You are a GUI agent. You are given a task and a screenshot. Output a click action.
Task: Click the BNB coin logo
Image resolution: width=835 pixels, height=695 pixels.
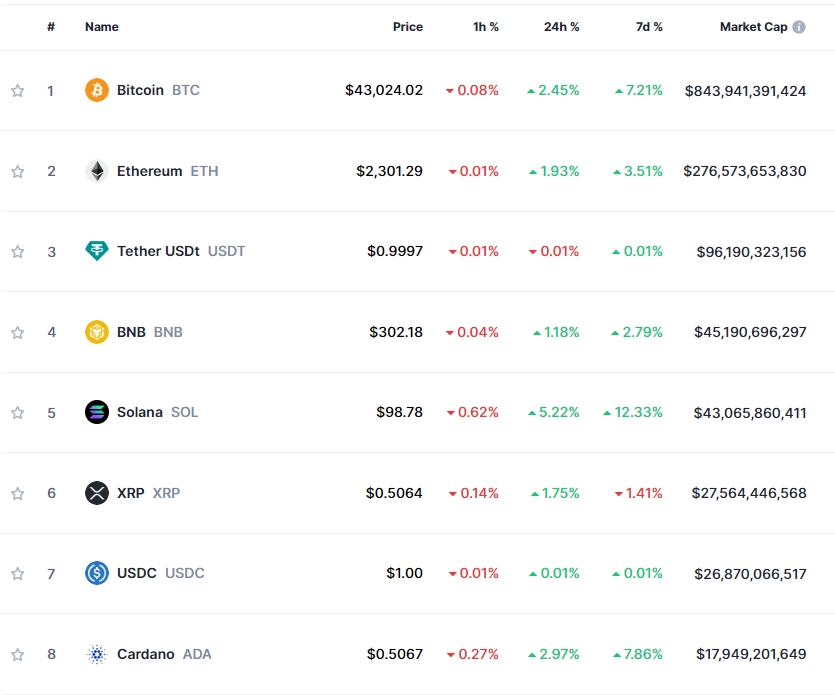(x=97, y=332)
